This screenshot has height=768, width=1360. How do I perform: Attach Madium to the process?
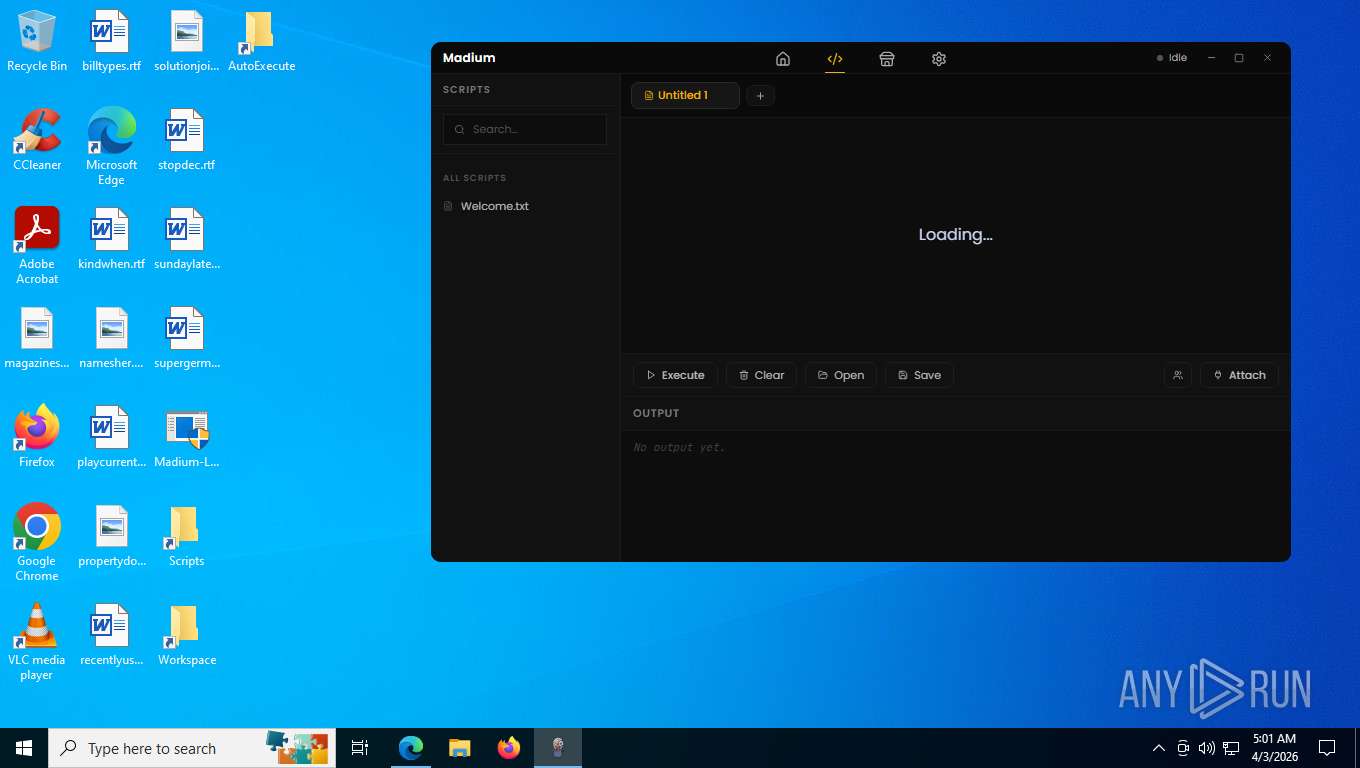coord(1239,375)
